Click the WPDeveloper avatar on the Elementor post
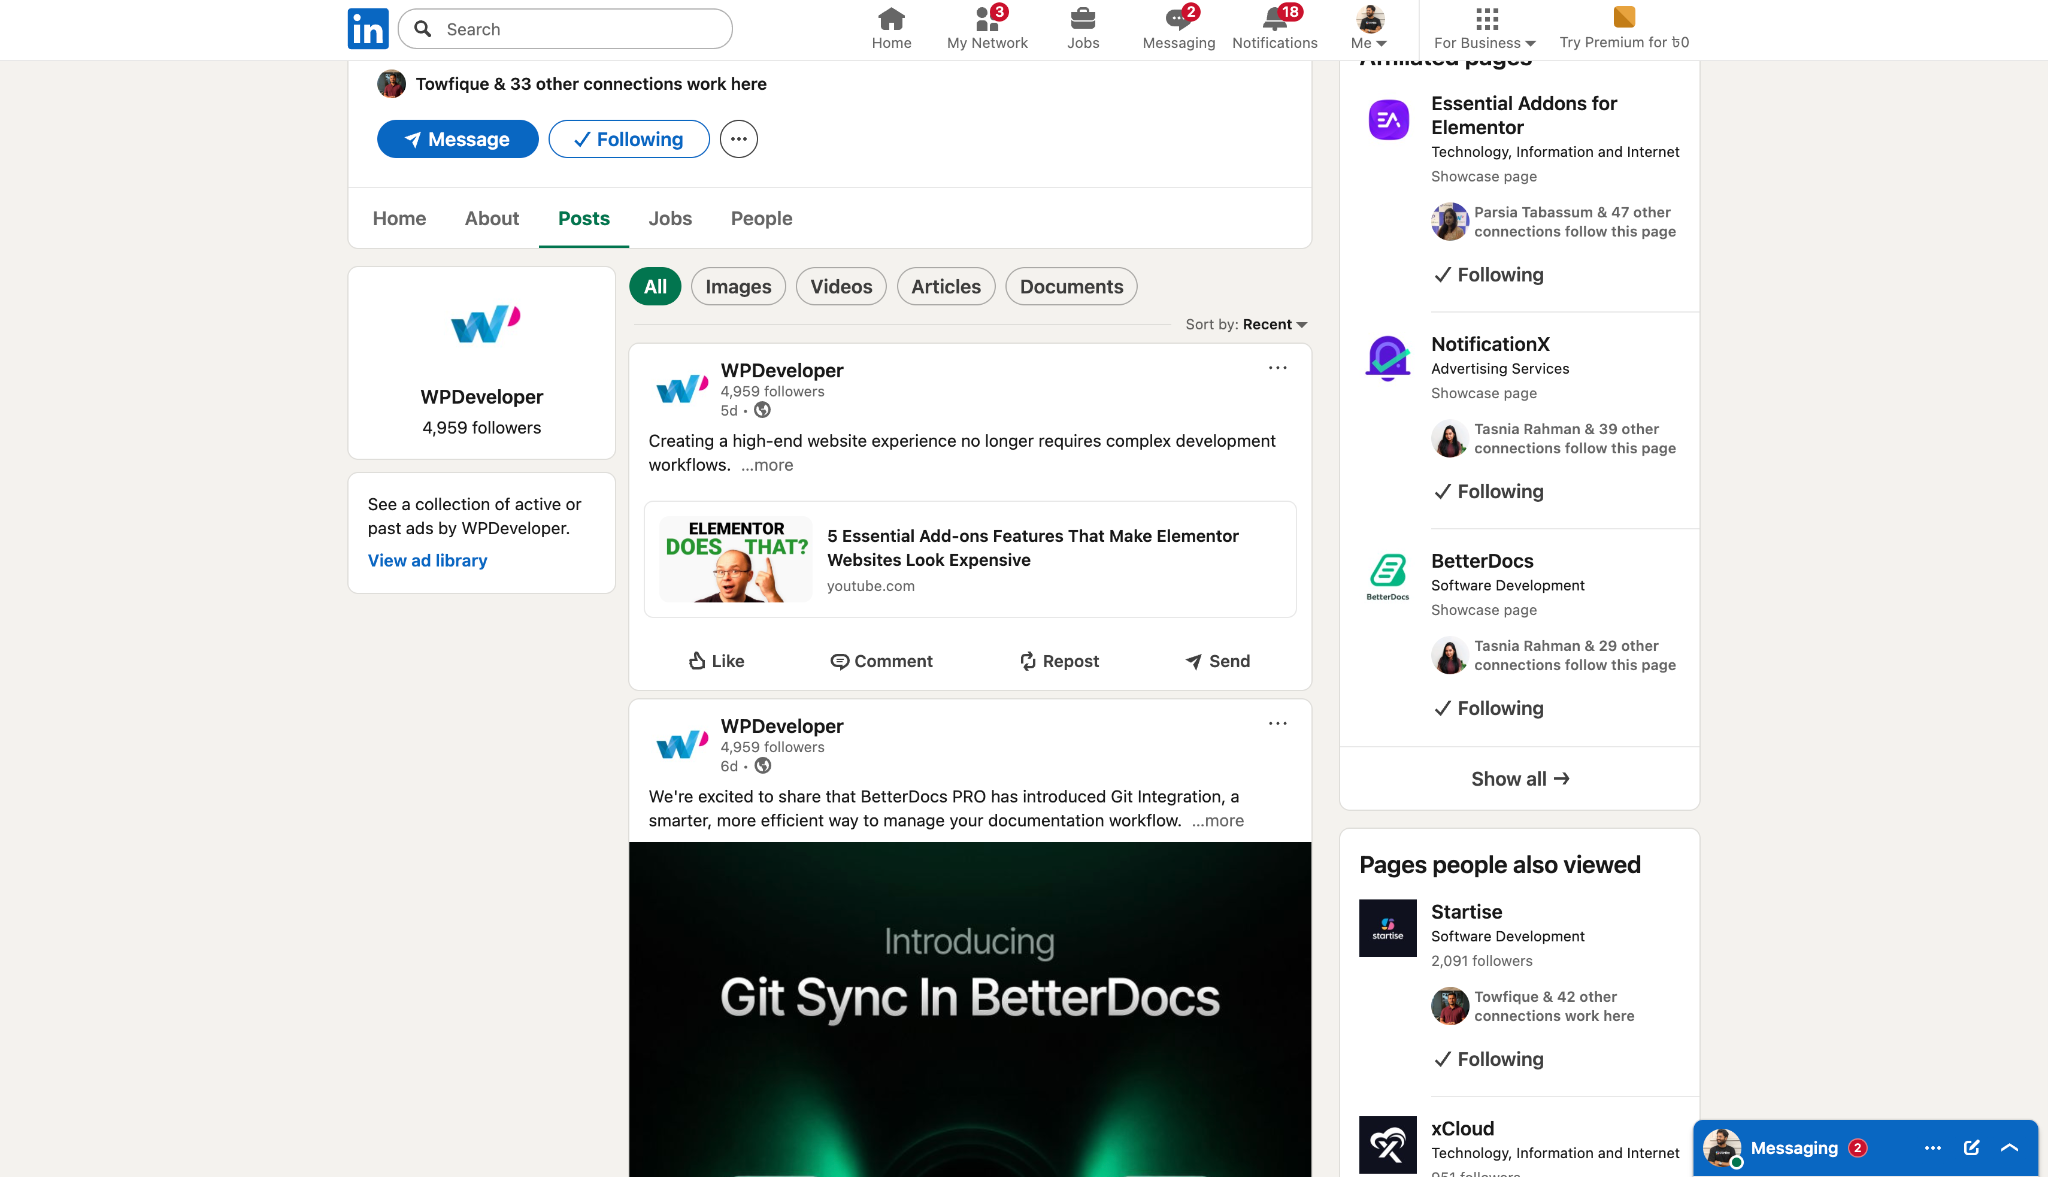The image size is (2048, 1177). click(682, 389)
